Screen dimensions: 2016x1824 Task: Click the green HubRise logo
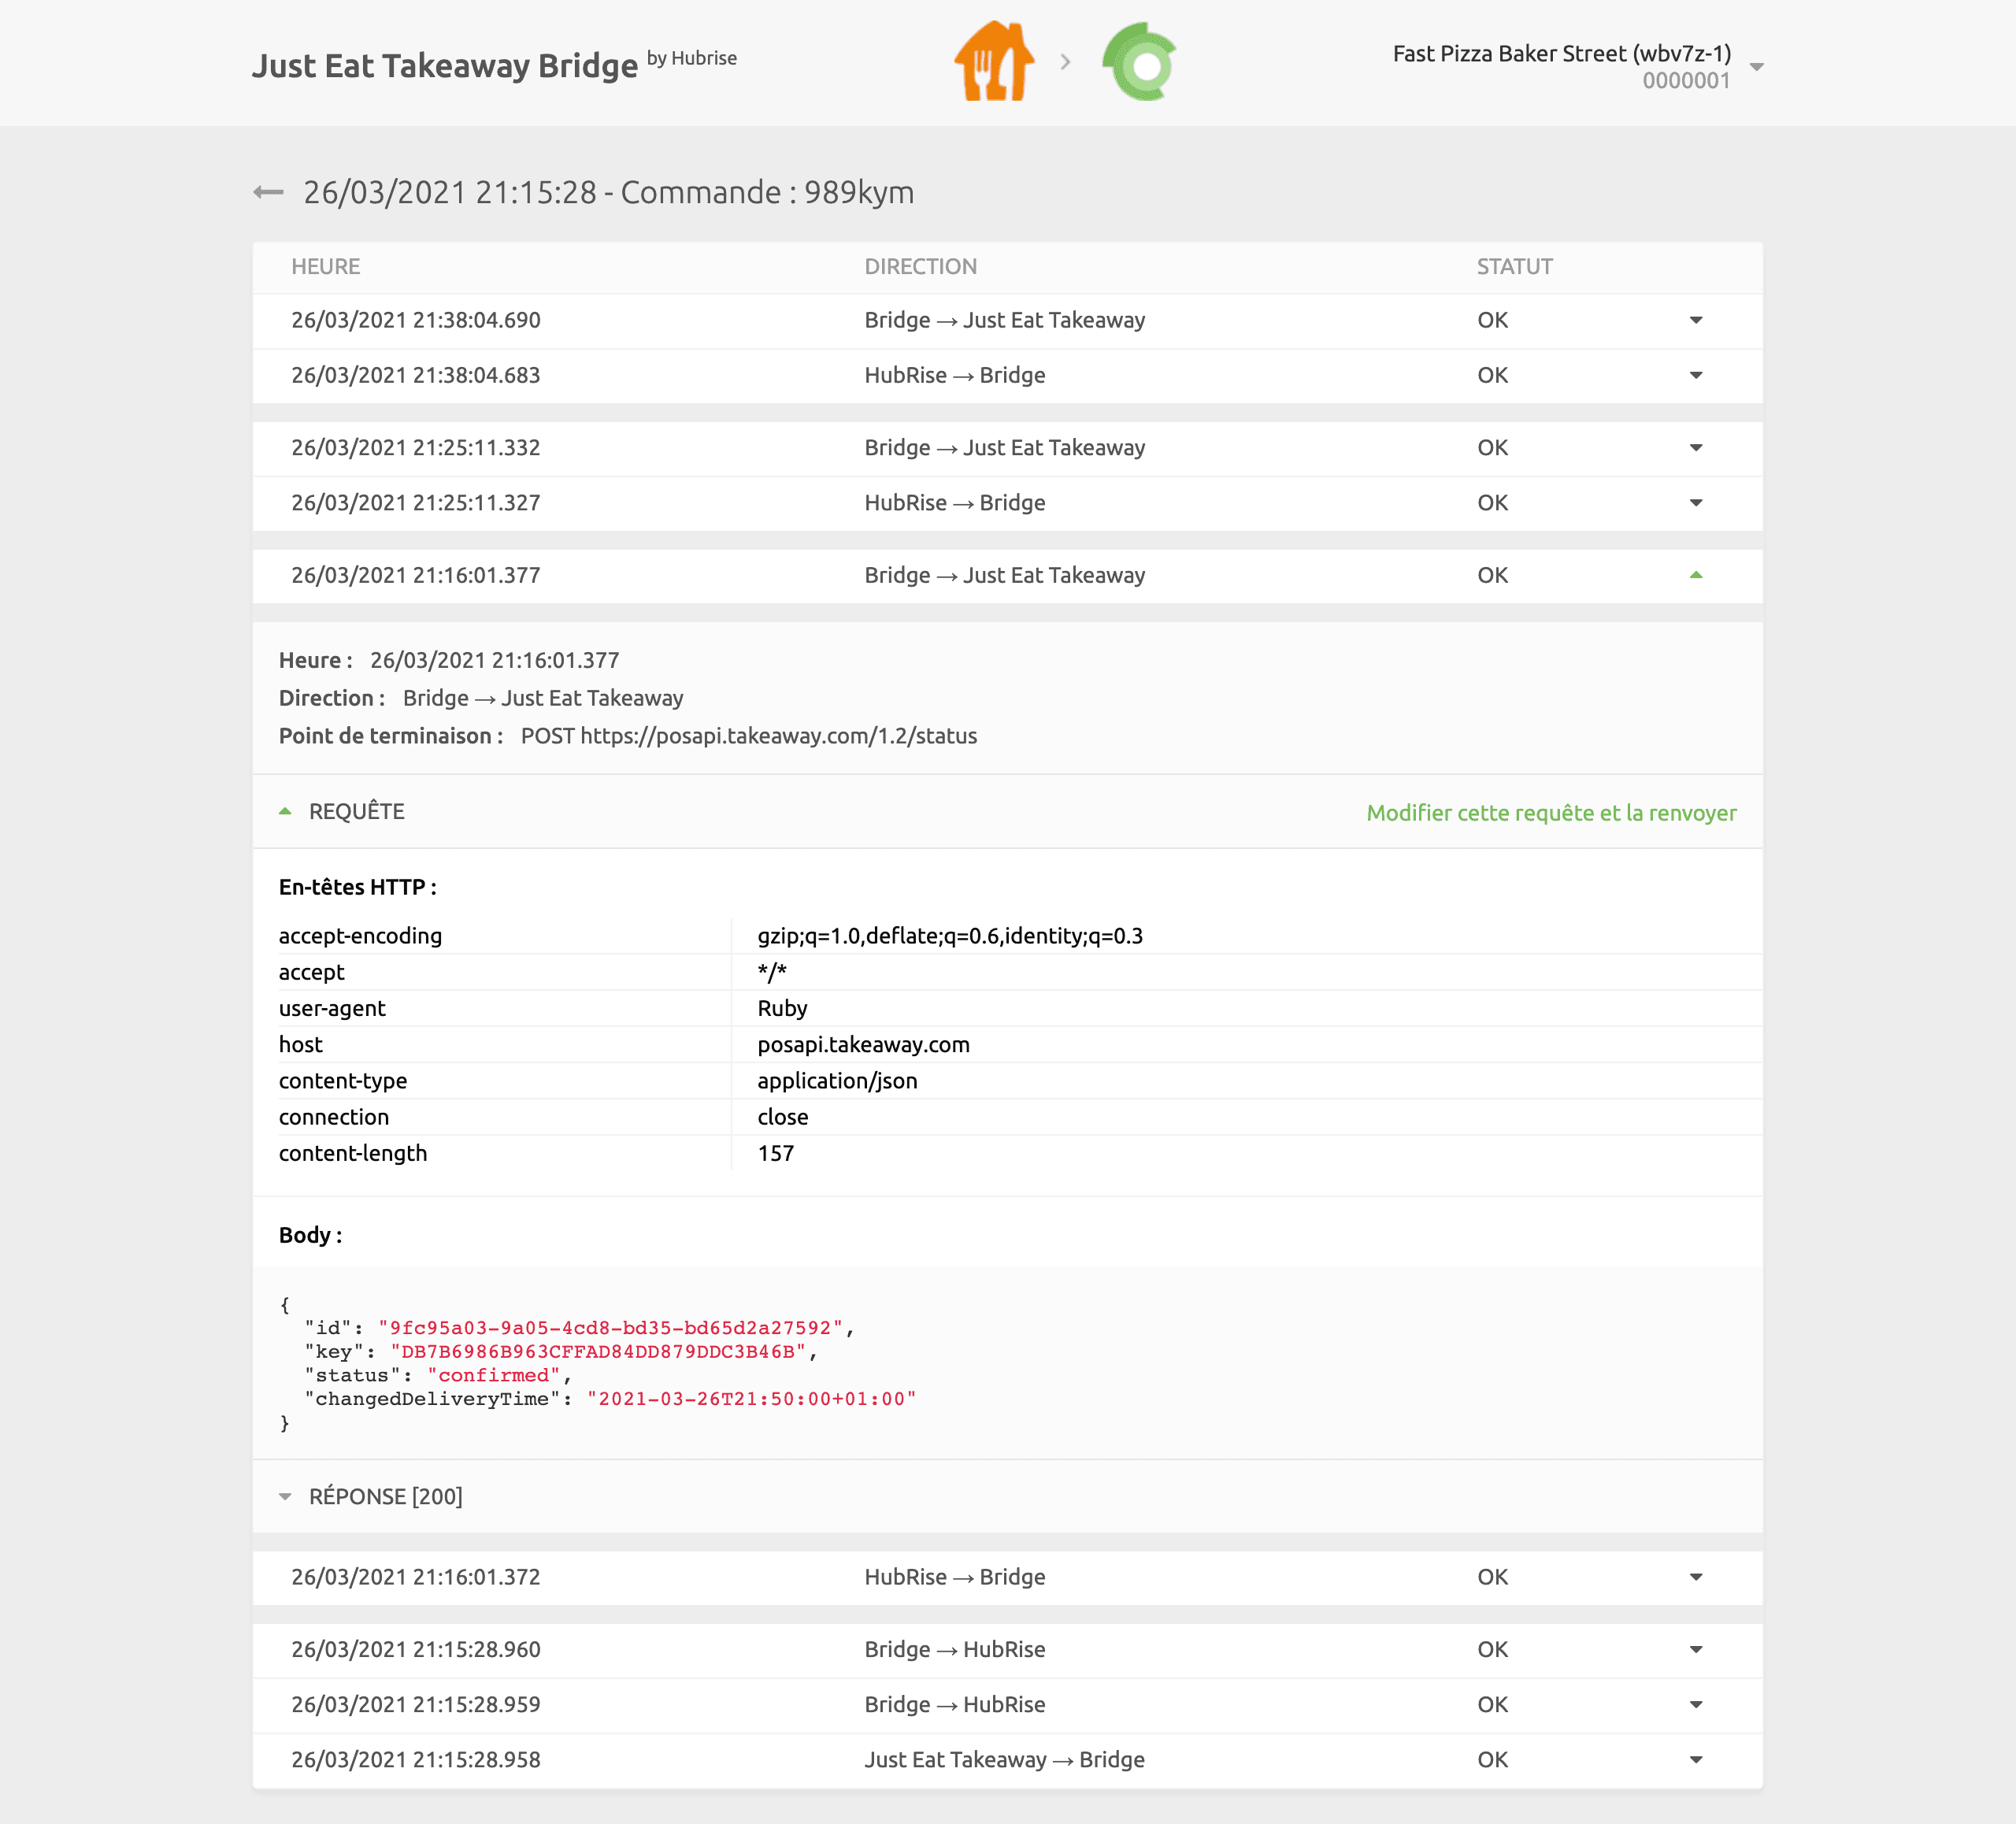(1140, 62)
